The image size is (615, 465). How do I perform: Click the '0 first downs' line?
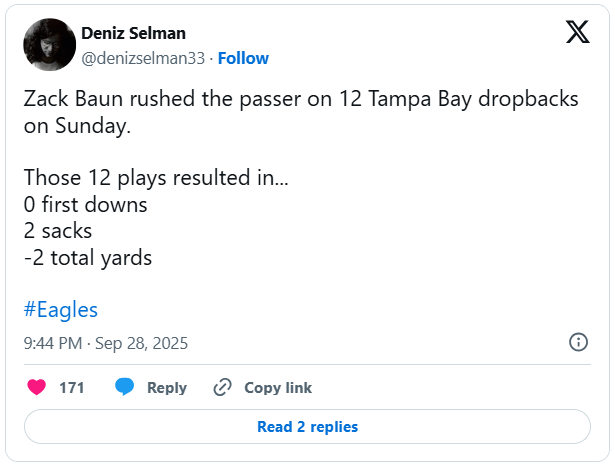pyautogui.click(x=85, y=205)
